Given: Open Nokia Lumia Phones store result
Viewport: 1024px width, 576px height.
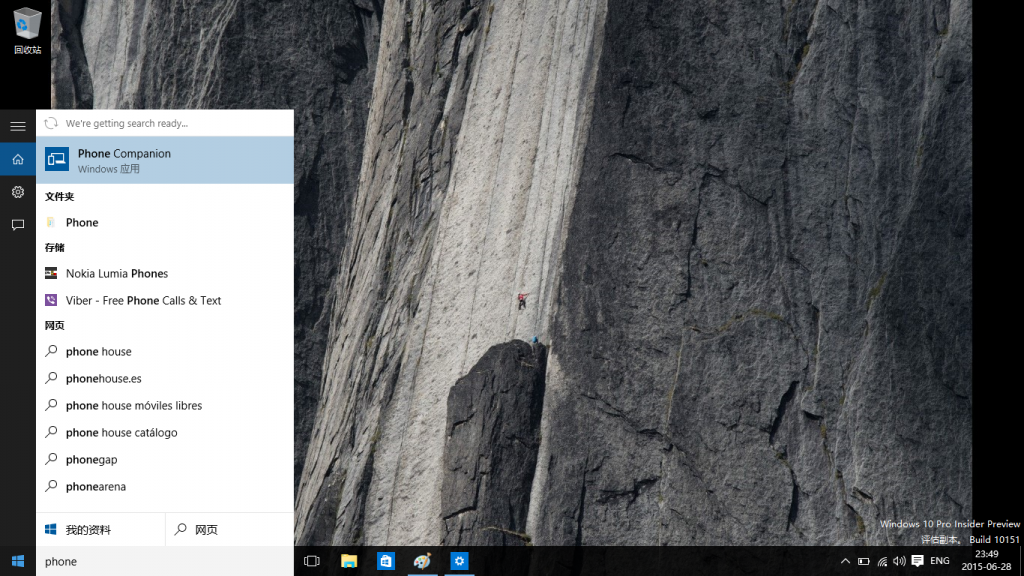Looking at the screenshot, I should coord(165,274).
